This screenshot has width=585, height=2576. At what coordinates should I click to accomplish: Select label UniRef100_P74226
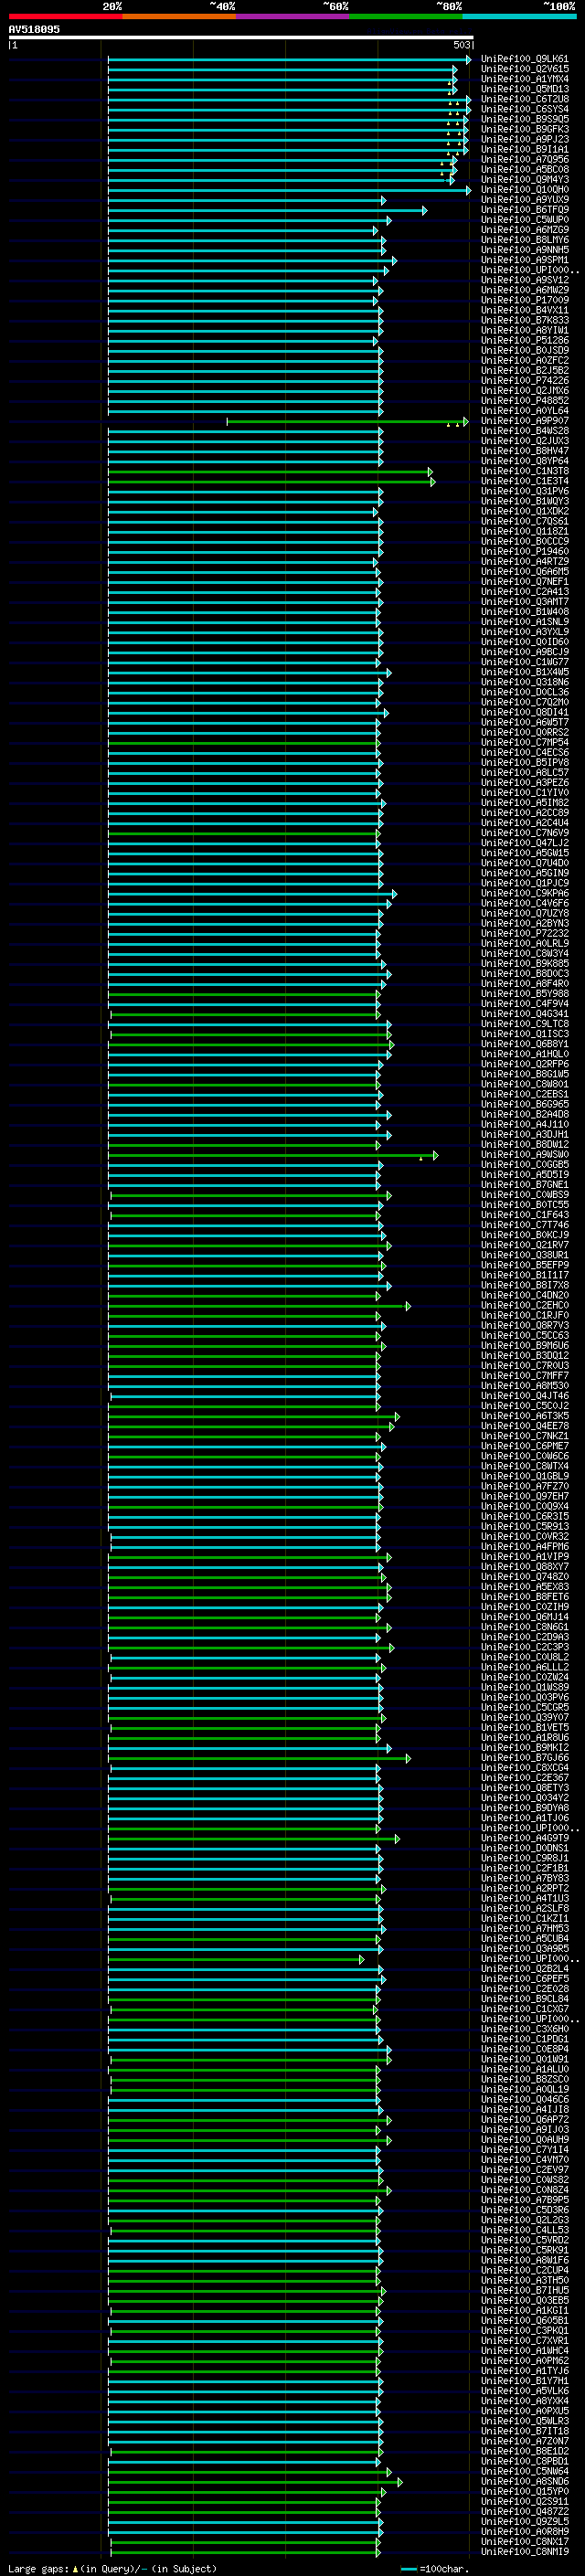pyautogui.click(x=525, y=381)
